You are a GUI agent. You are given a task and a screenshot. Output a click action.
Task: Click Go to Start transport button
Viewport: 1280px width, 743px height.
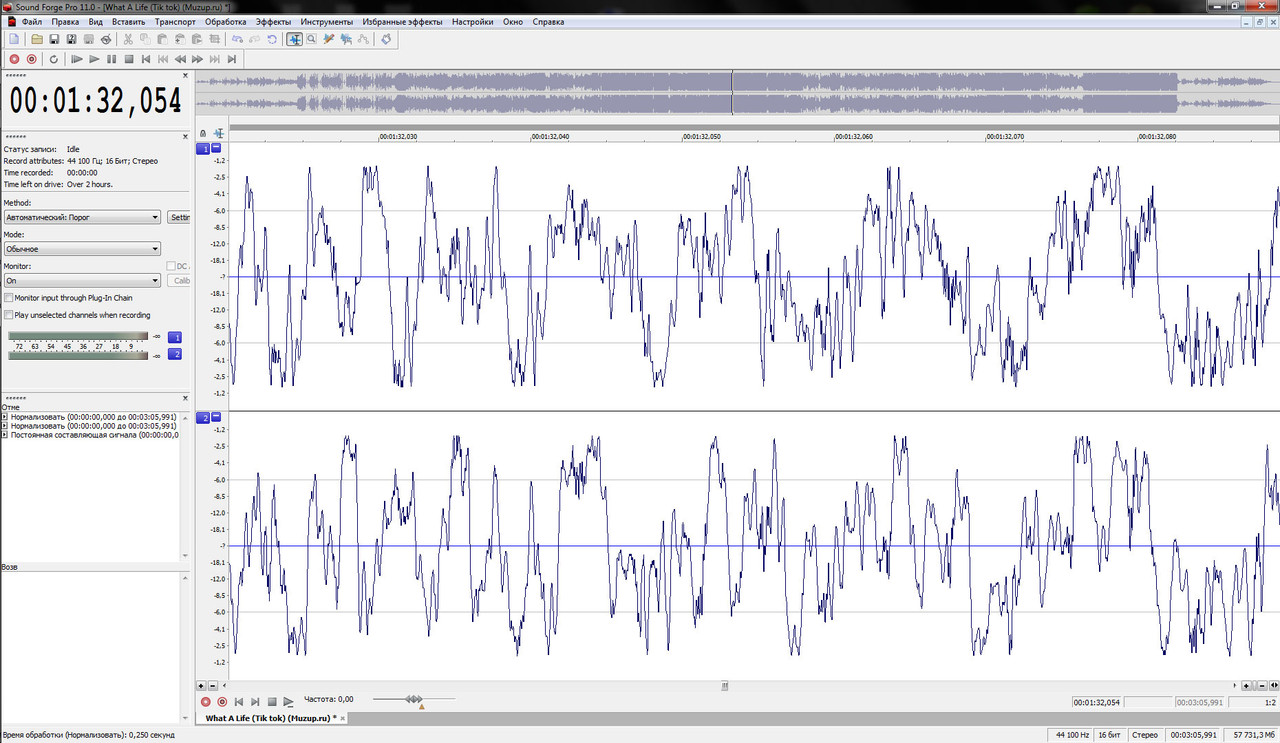click(146, 59)
